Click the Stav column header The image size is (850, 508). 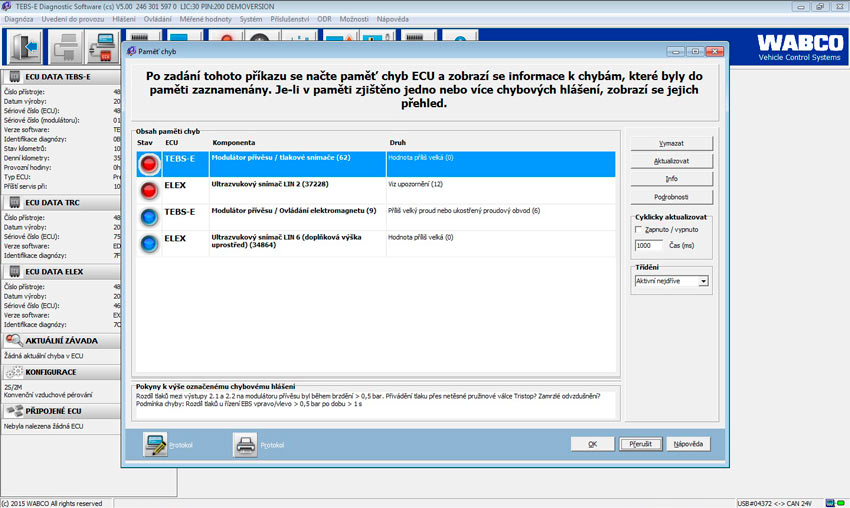point(145,143)
